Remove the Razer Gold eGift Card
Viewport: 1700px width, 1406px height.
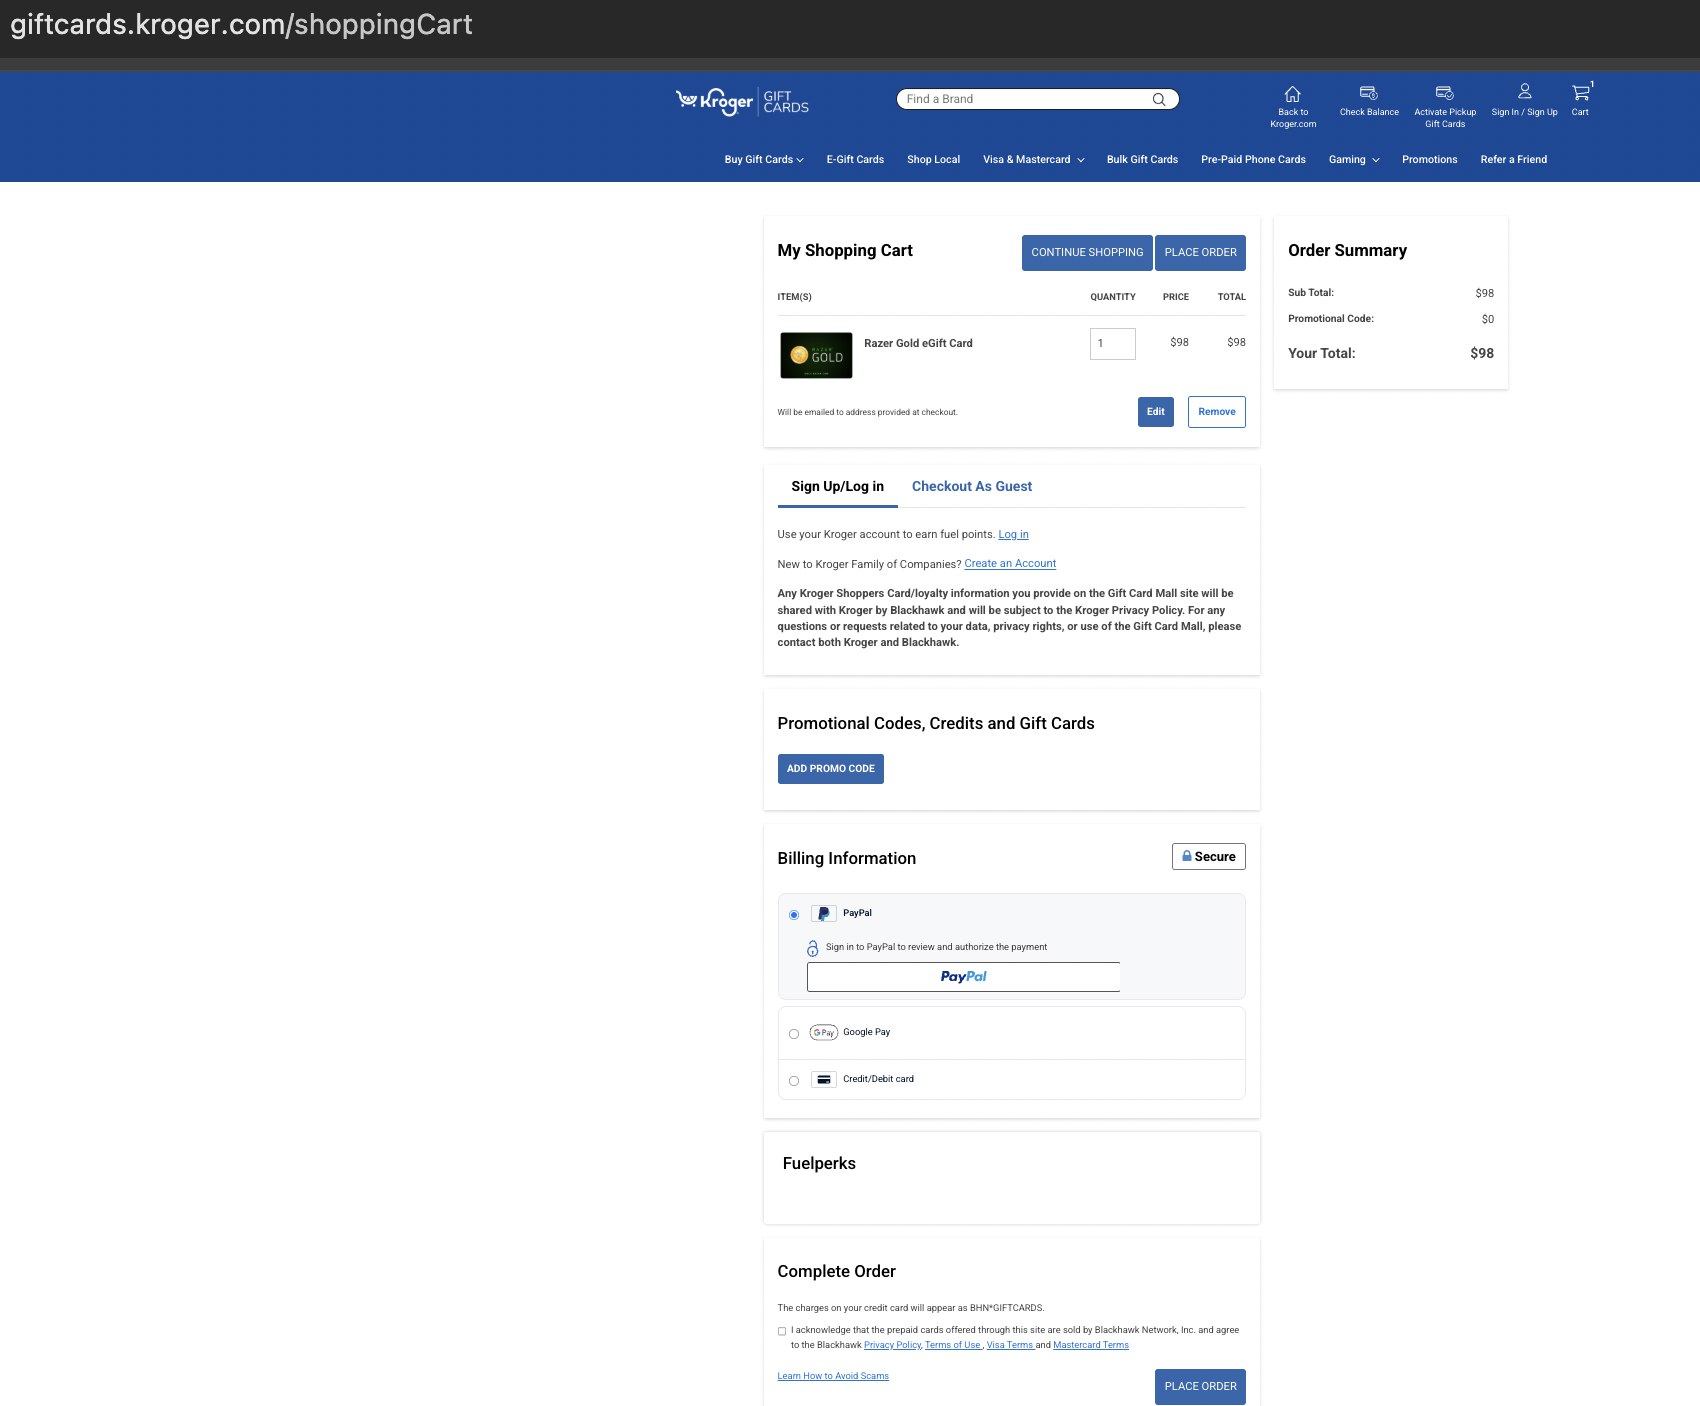tap(1216, 412)
